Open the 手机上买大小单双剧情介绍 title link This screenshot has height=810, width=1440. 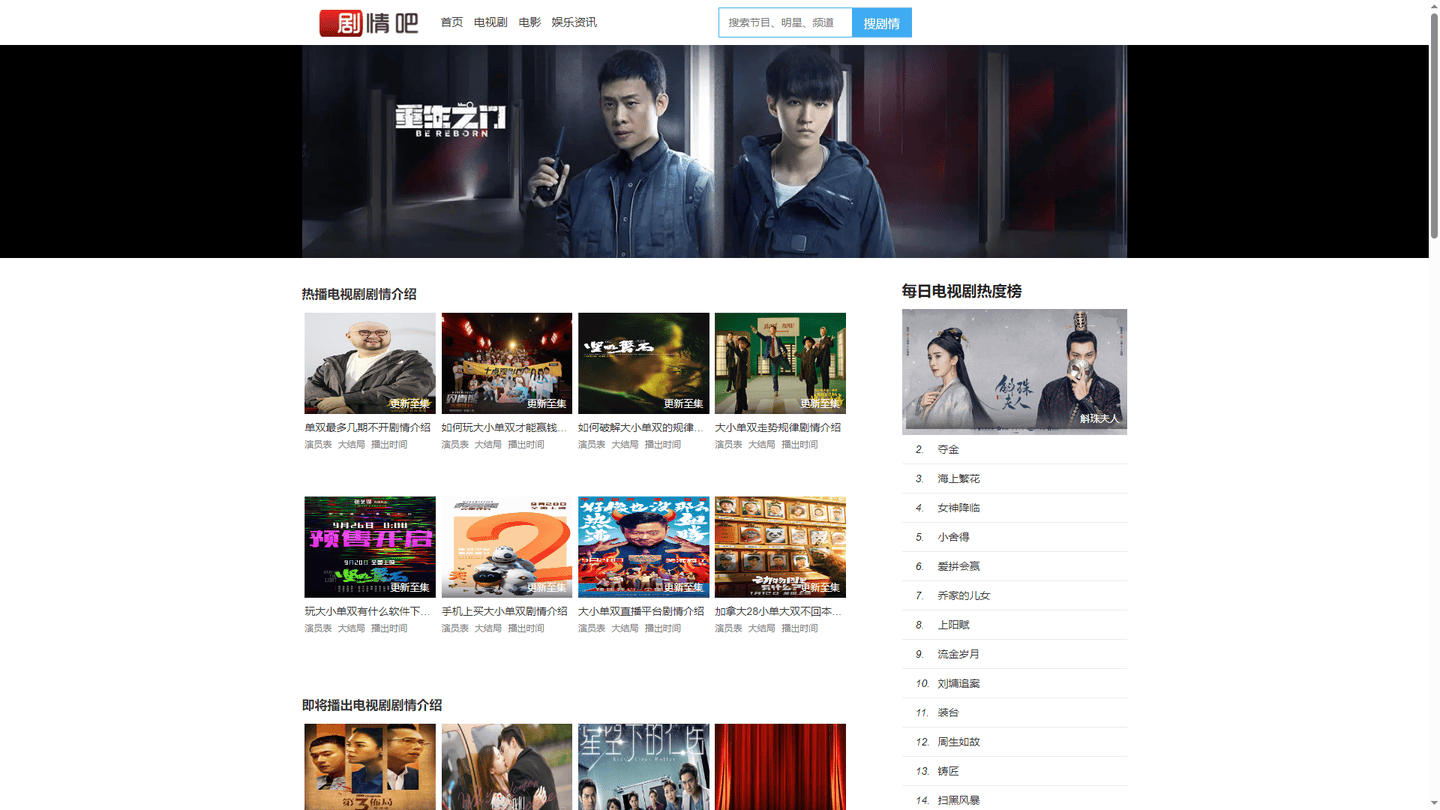[x=505, y=611]
